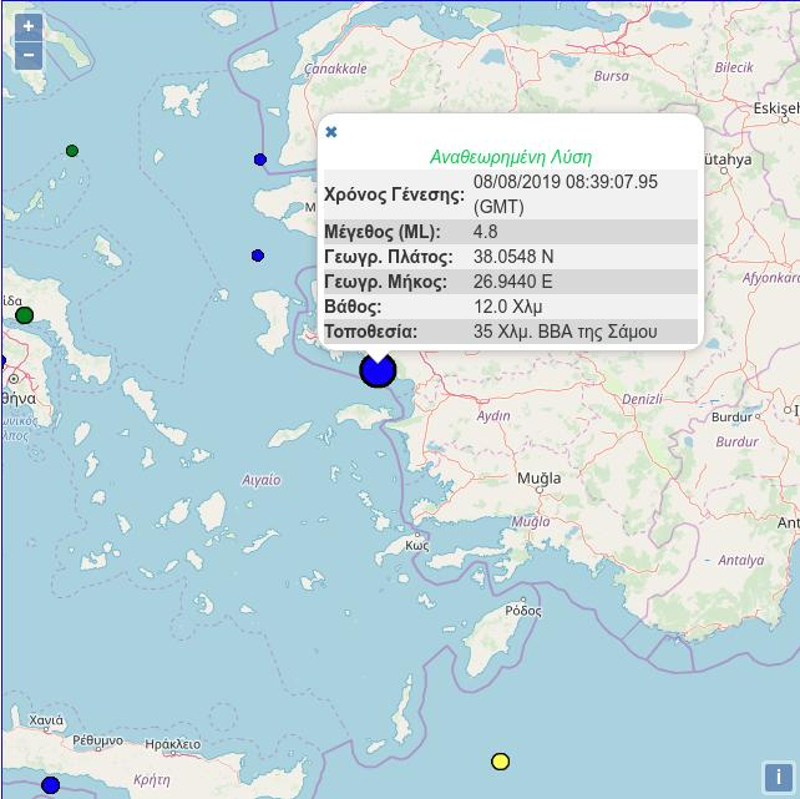Screen dimensions: 800x799
Task: Click the Κως island label
Action: 417,546
